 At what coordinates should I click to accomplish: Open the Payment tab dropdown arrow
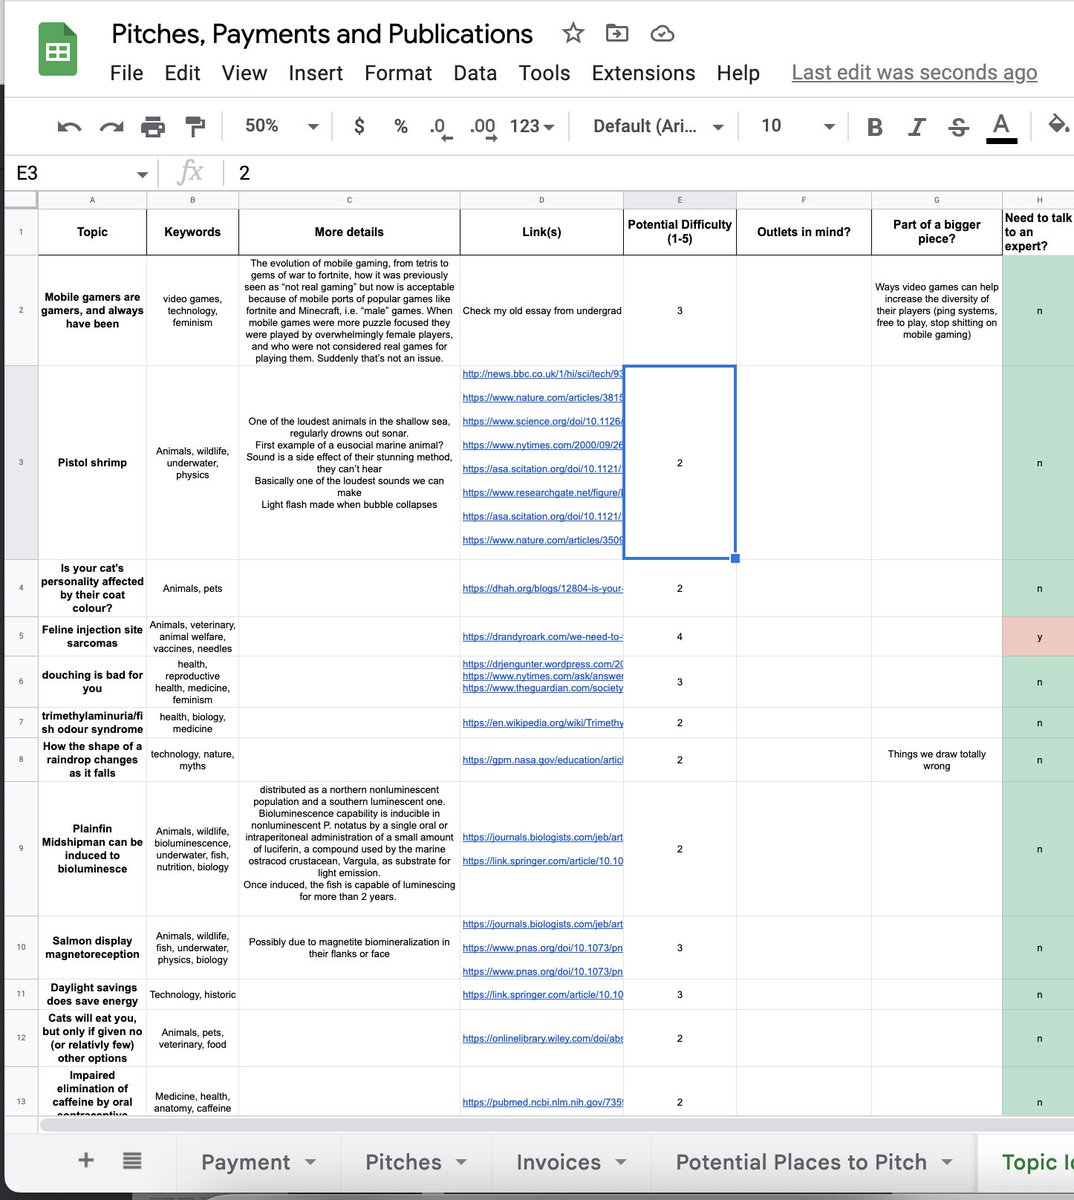pyautogui.click(x=310, y=1162)
